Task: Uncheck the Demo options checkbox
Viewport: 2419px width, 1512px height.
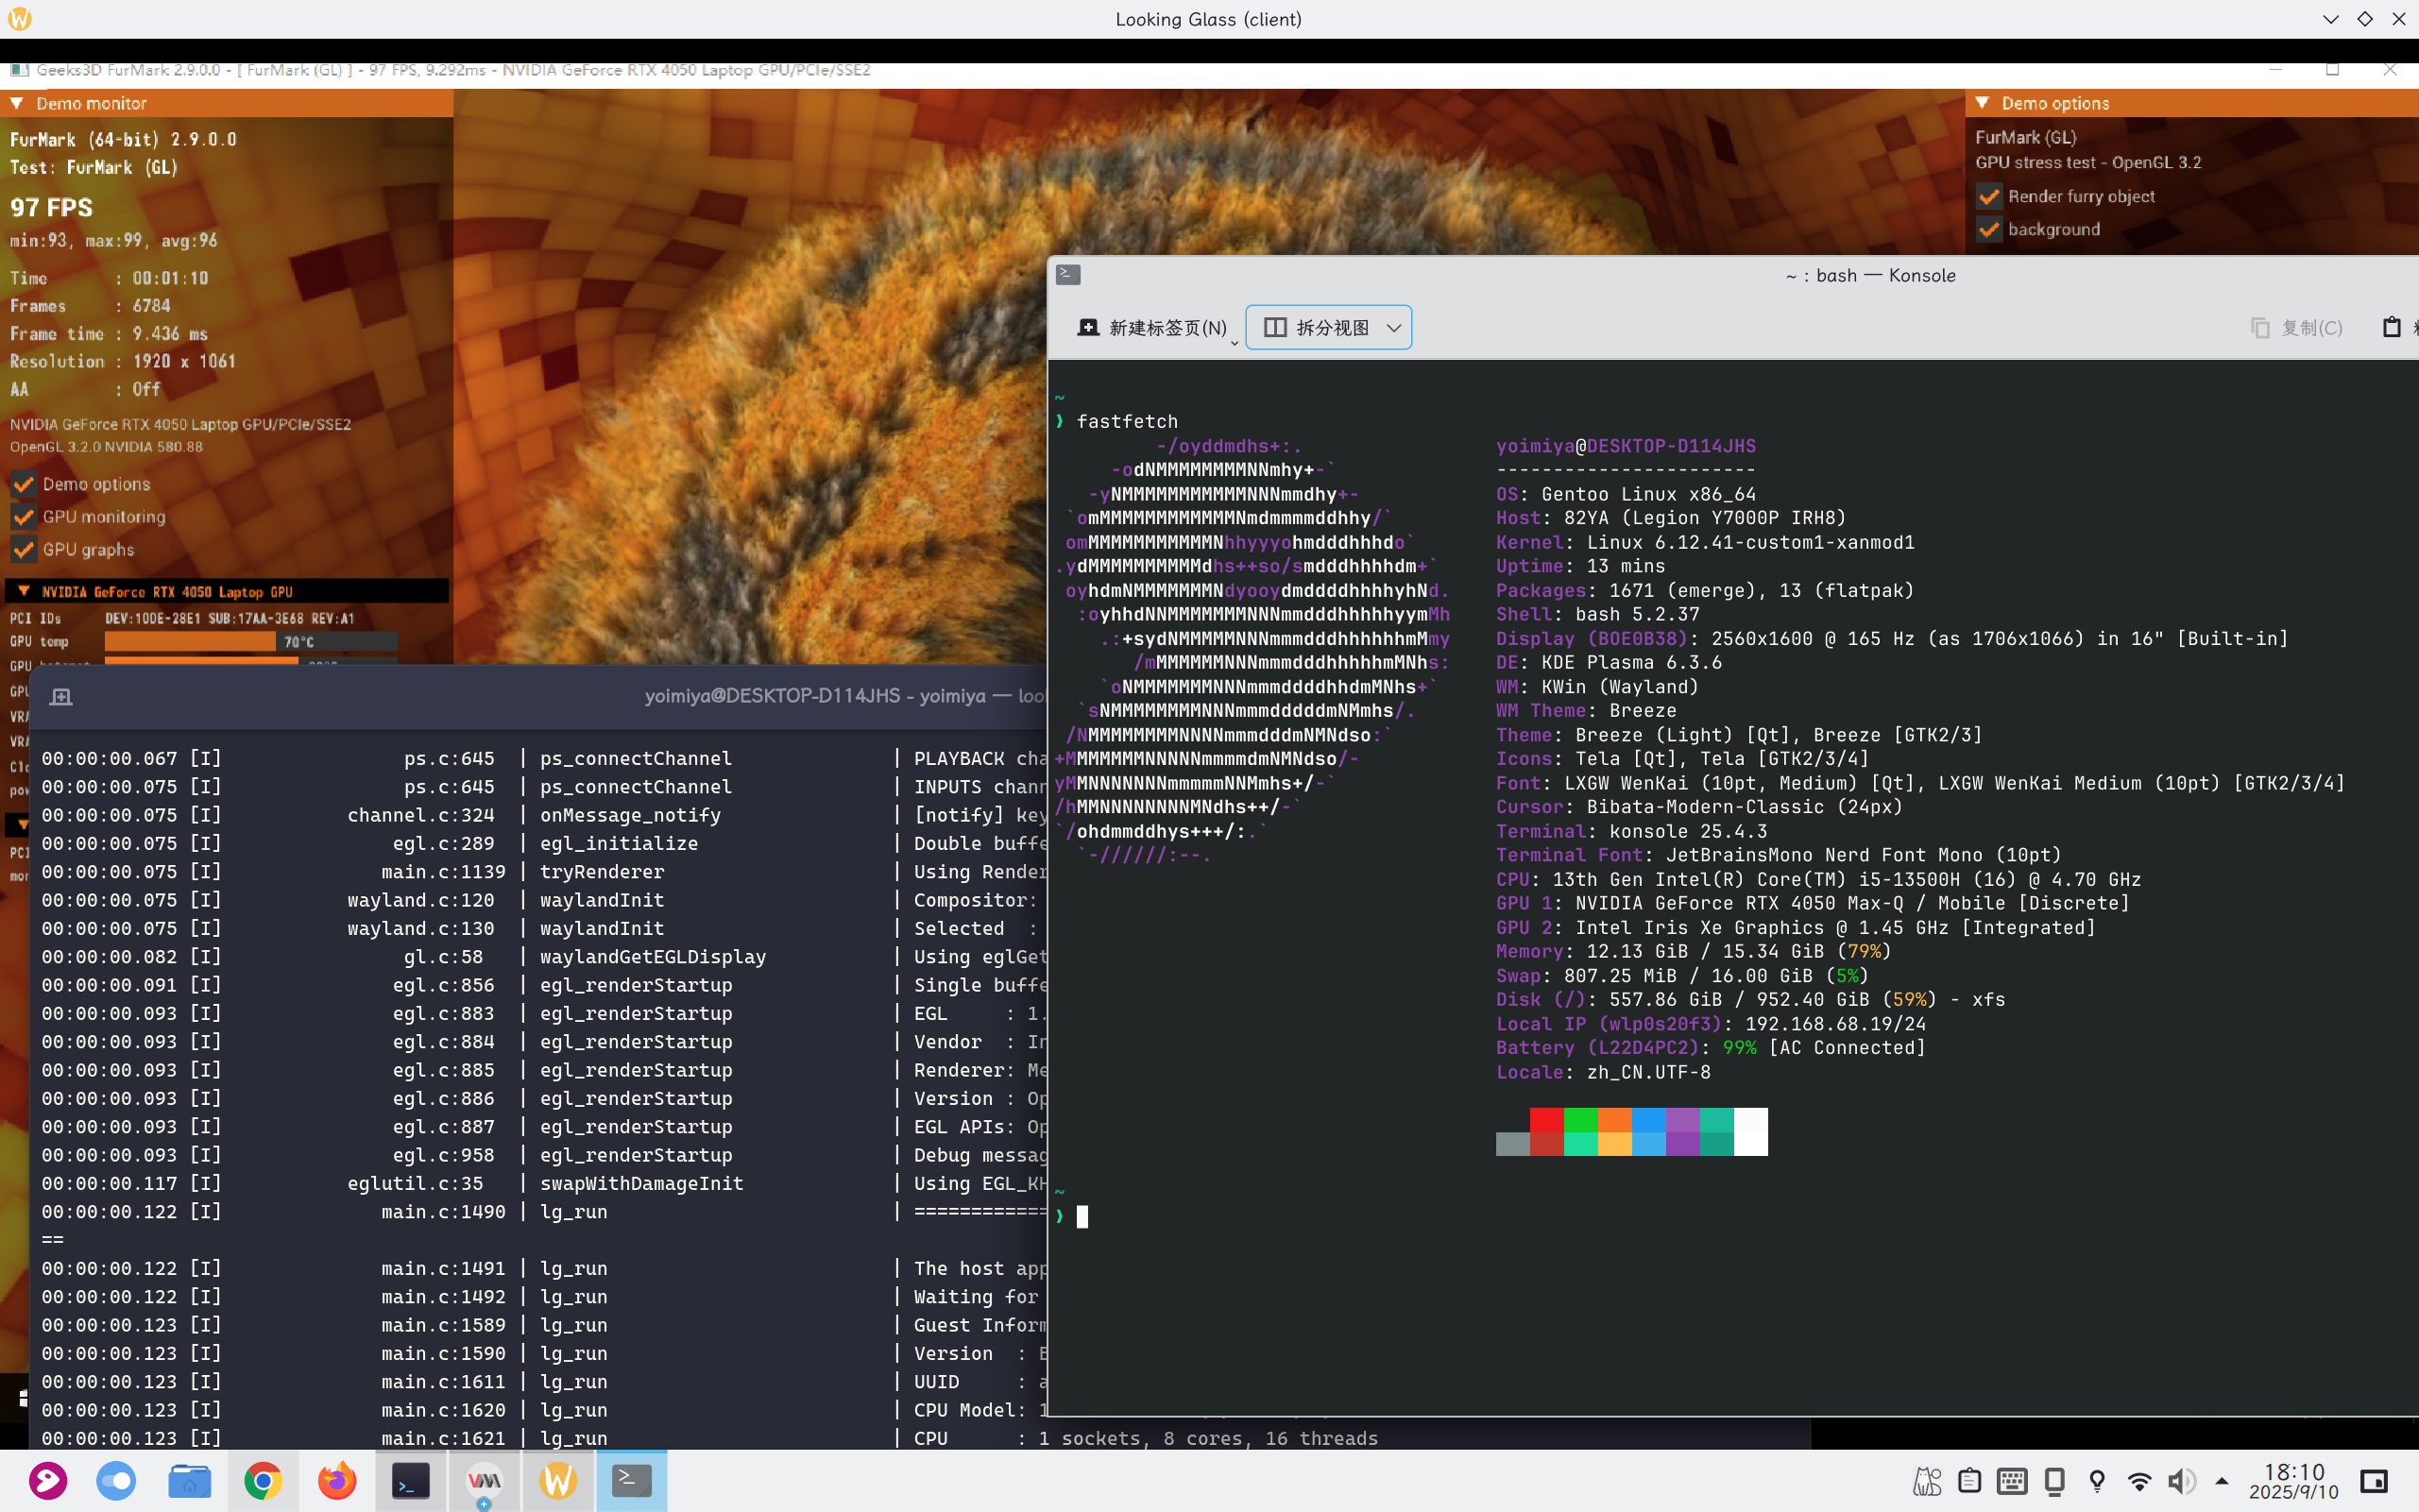Action: 24,485
